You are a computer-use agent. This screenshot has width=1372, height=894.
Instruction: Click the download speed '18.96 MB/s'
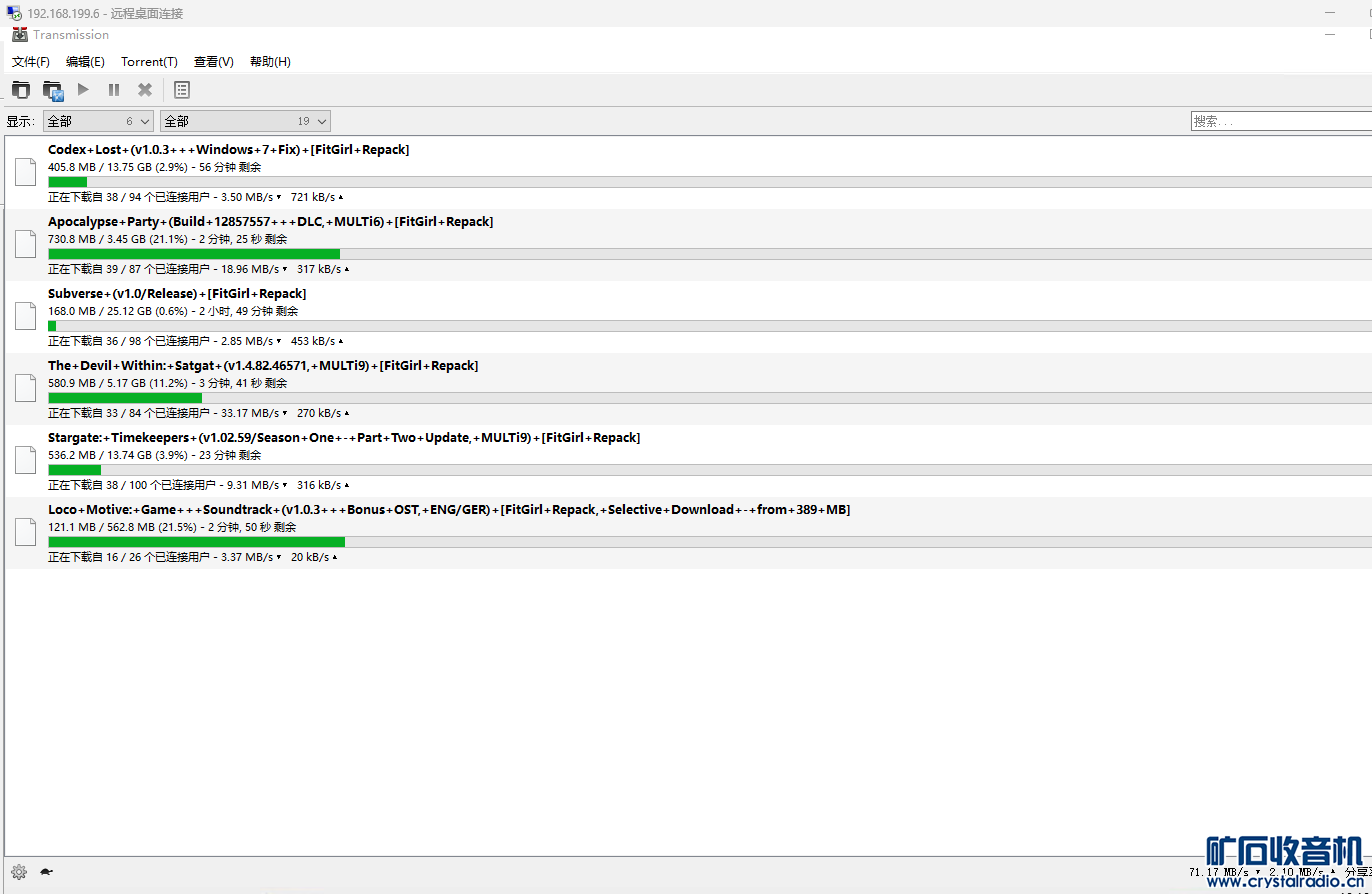250,270
